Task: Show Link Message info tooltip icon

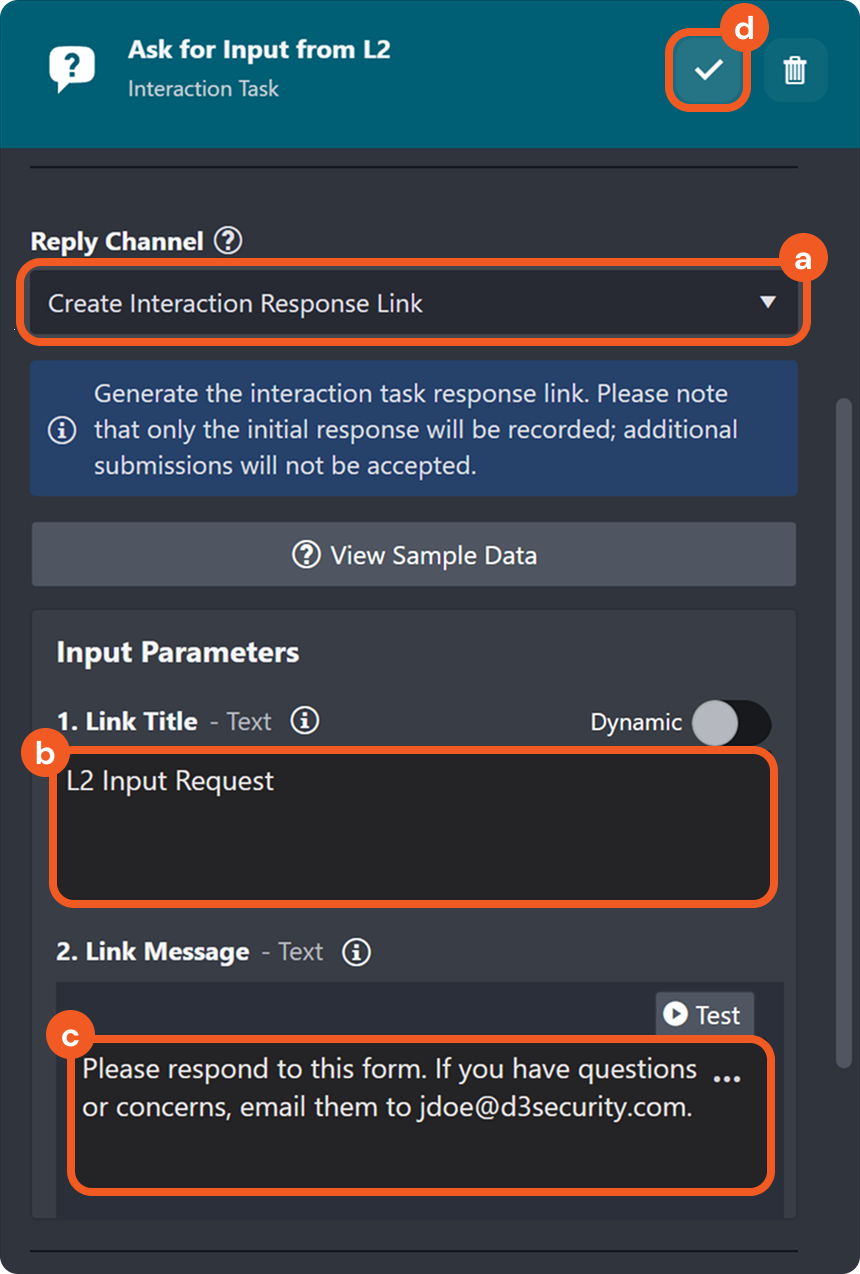Action: [x=356, y=952]
